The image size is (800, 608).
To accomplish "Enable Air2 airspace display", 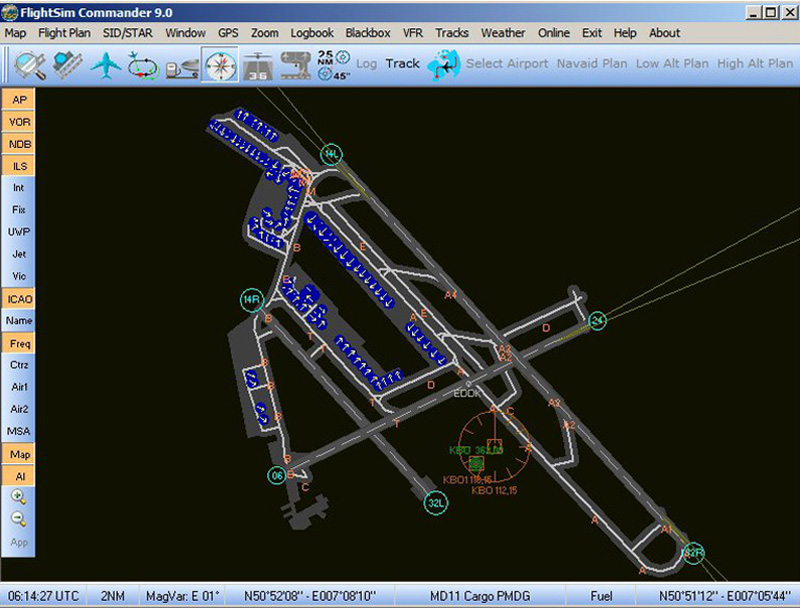I will (19, 409).
